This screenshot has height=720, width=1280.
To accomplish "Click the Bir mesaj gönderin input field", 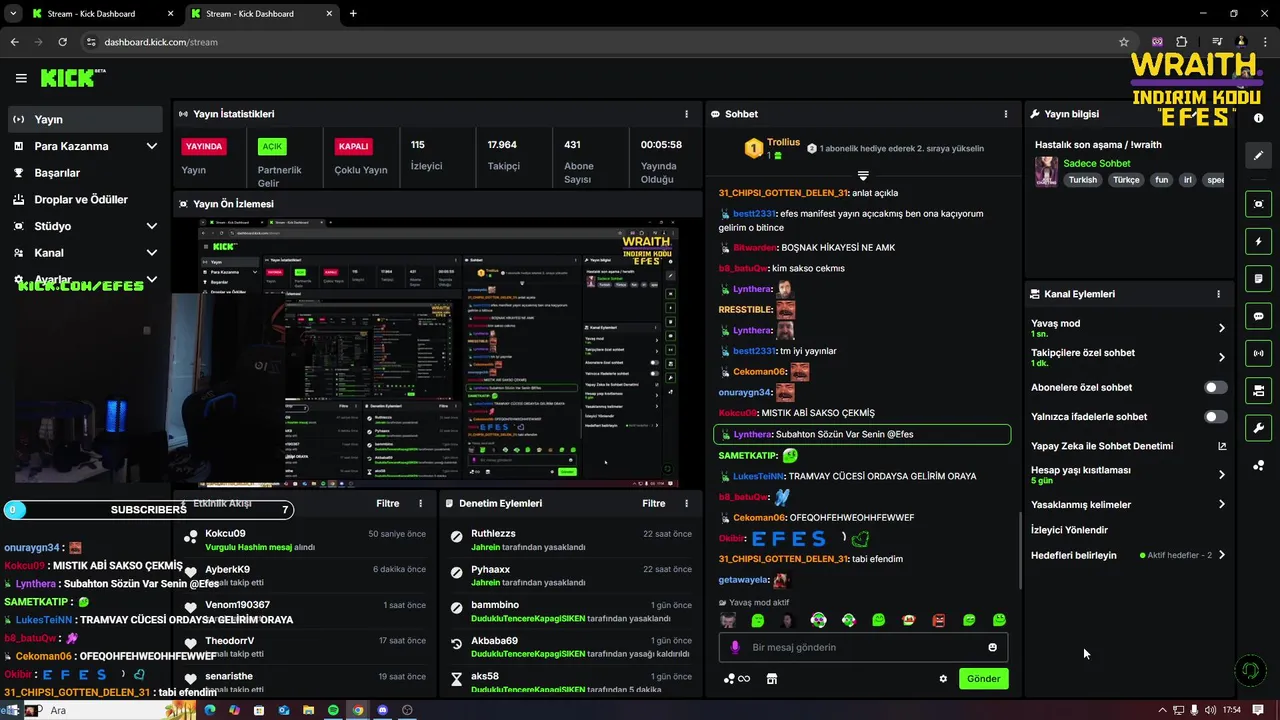I will coord(863,647).
